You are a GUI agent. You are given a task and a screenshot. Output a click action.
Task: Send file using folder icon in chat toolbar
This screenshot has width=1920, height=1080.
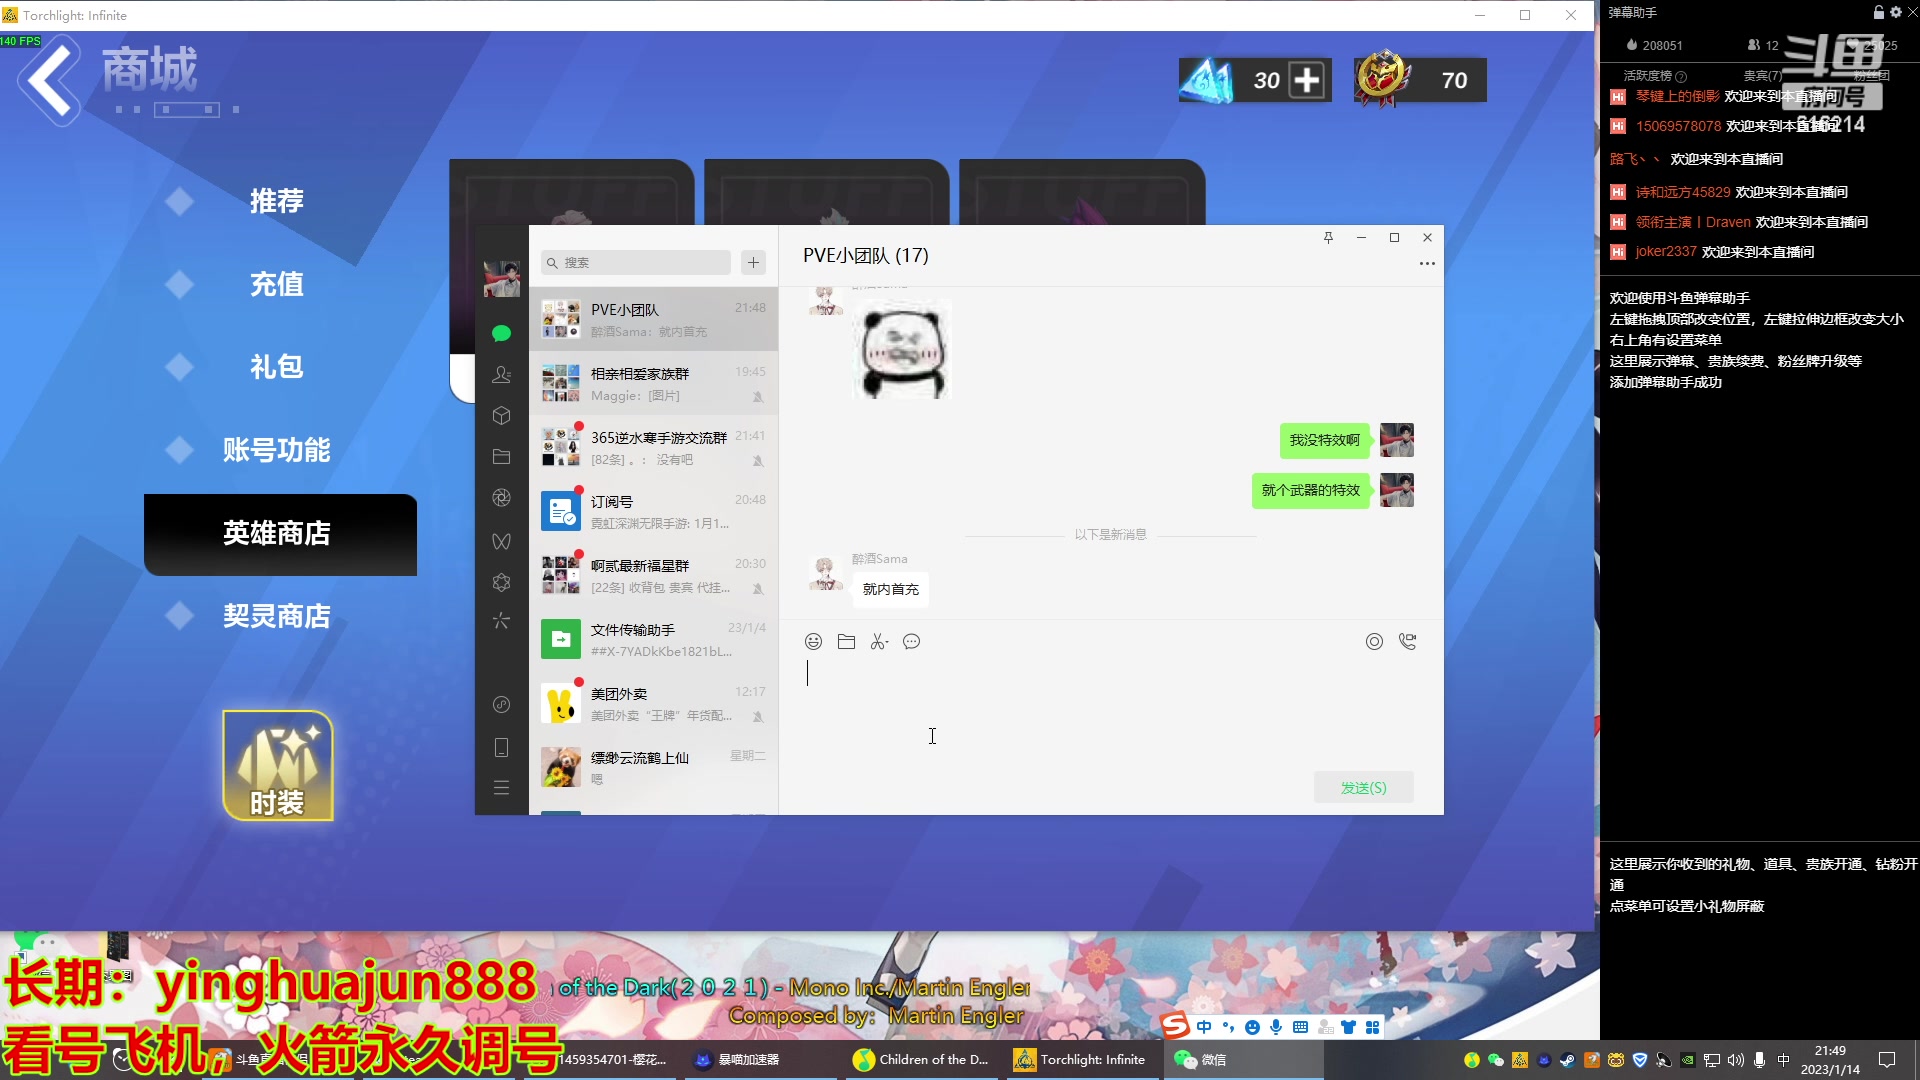846,642
